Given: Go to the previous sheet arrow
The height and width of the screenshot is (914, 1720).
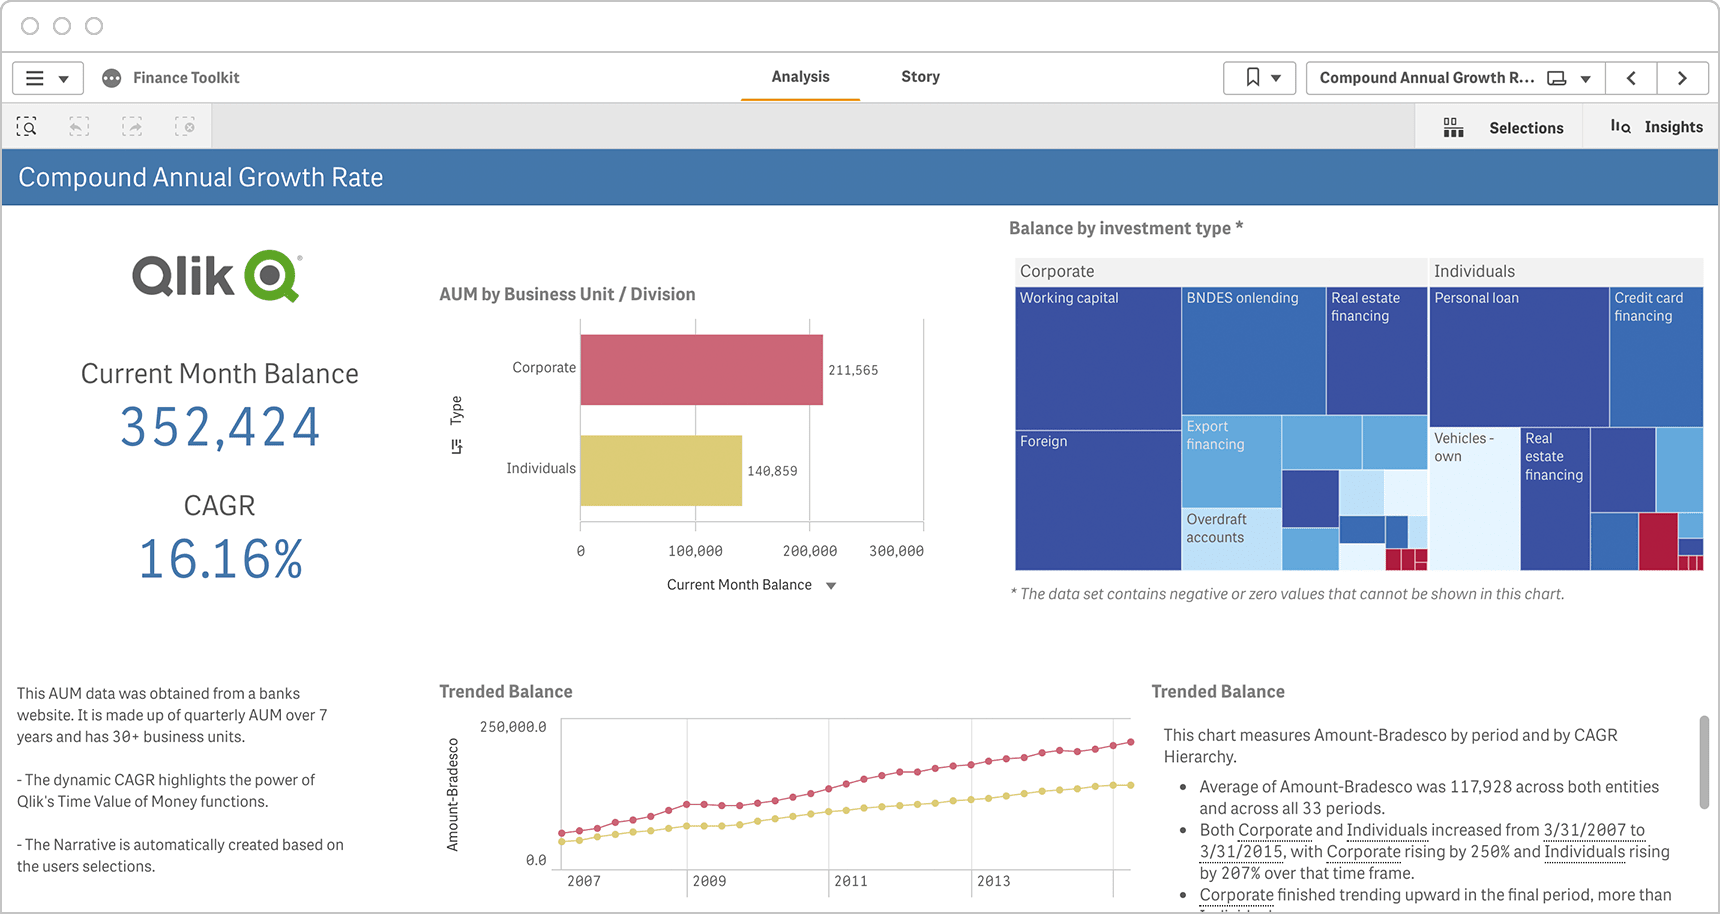Looking at the screenshot, I should click(1631, 78).
